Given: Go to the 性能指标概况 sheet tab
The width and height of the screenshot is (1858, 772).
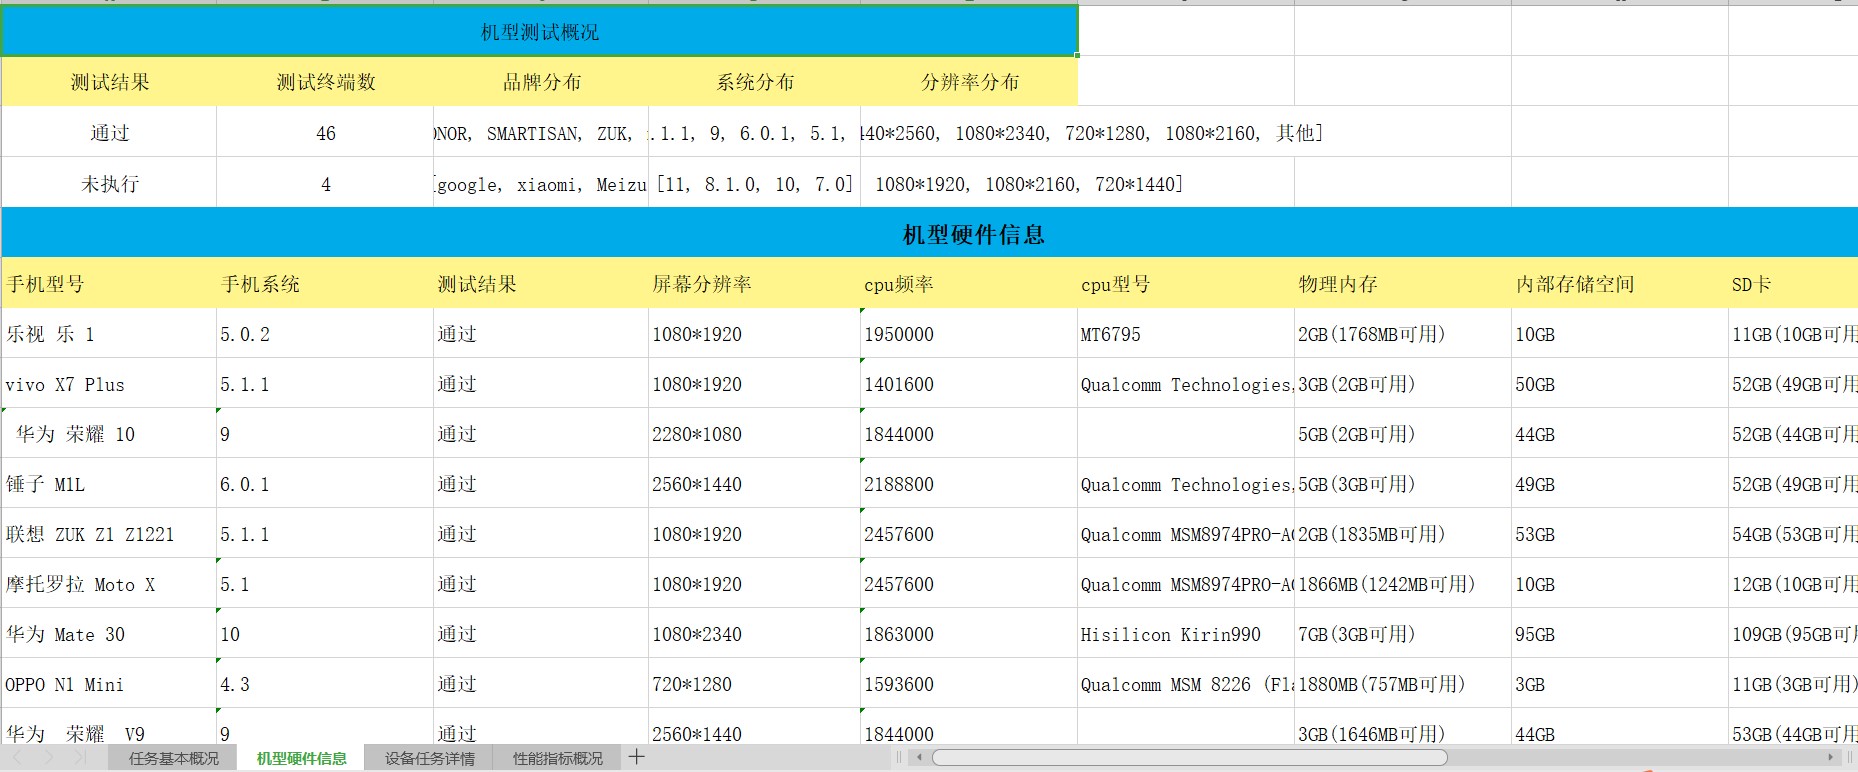Looking at the screenshot, I should (557, 758).
